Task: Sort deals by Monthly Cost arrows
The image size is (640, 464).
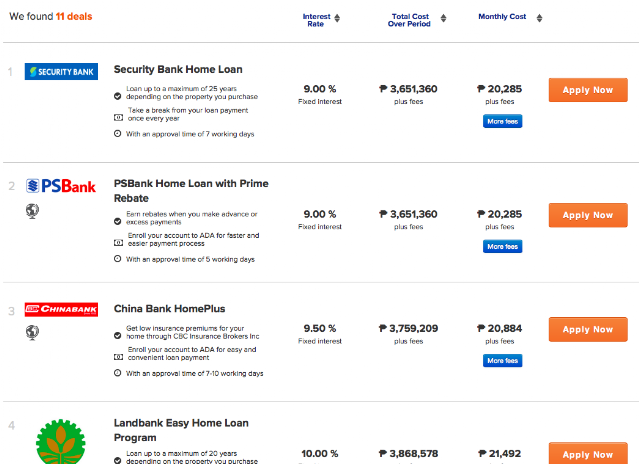Action: (539, 18)
